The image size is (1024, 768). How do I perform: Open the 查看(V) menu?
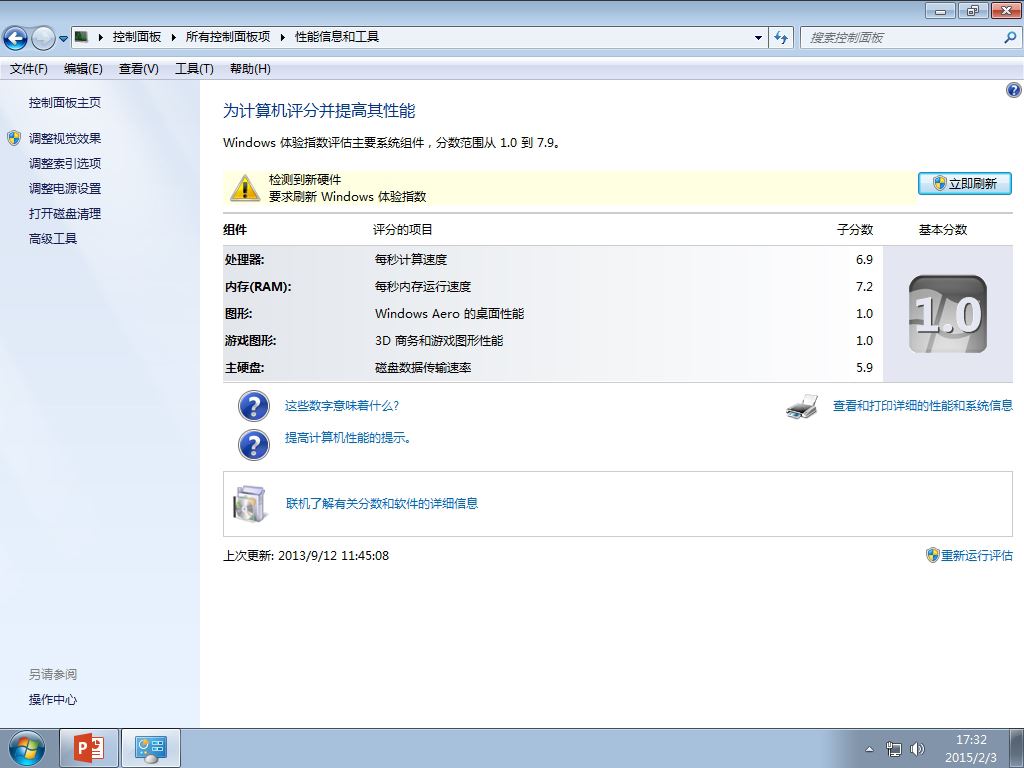tap(138, 69)
